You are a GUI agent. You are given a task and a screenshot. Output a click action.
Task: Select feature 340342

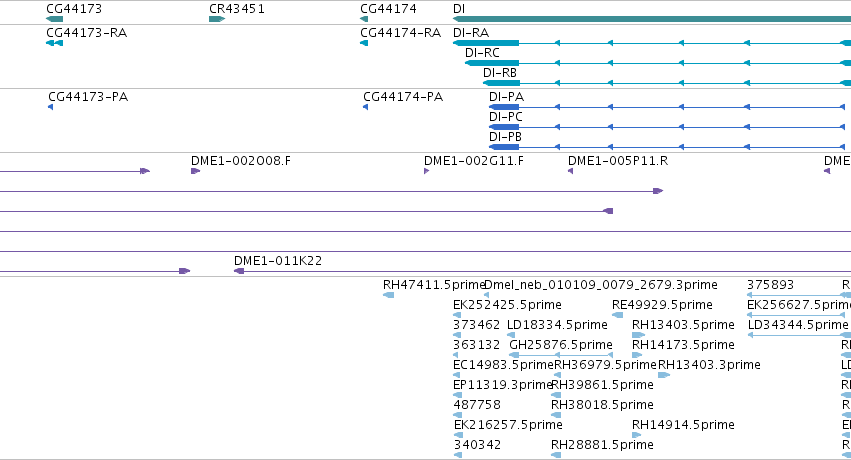(477, 445)
